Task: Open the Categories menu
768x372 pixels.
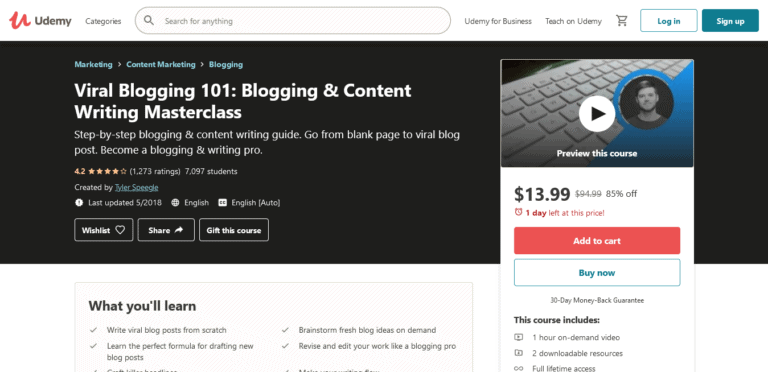Action: tap(103, 21)
